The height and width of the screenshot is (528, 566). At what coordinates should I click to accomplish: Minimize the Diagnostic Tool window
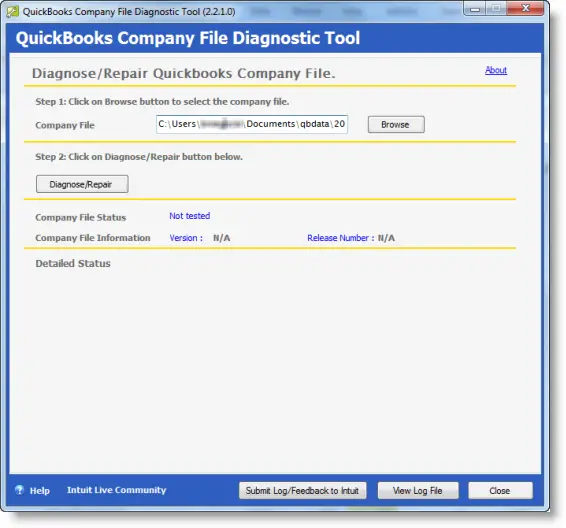pyautogui.click(x=475, y=9)
